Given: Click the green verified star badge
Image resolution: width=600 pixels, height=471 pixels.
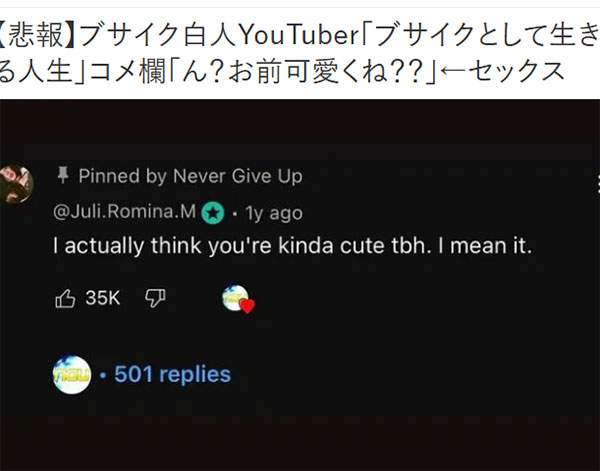Looking at the screenshot, I should pyautogui.click(x=212, y=212).
